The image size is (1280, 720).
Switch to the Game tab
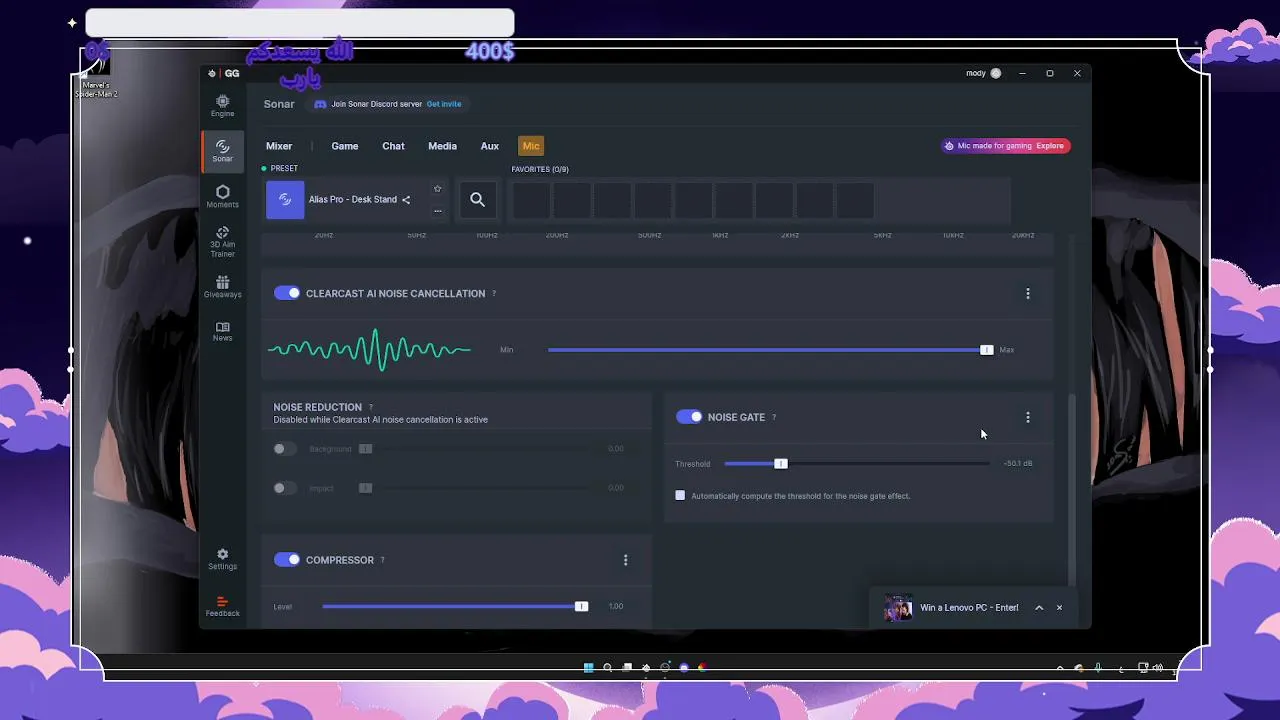click(x=345, y=146)
